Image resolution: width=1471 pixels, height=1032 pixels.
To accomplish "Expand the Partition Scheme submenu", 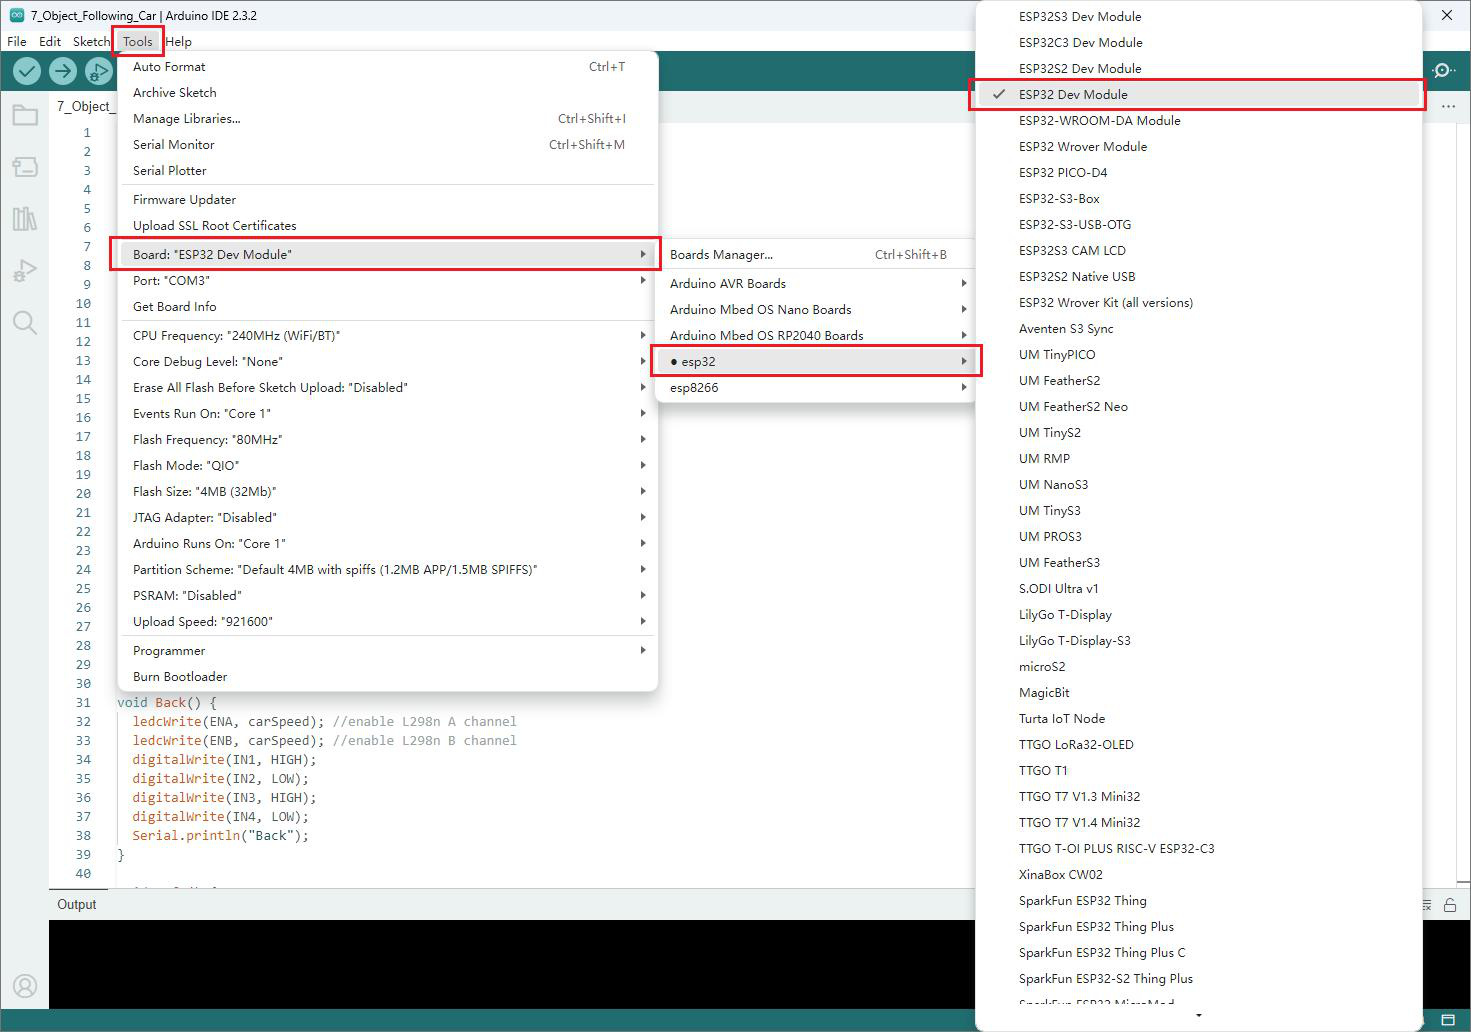I will (x=388, y=569).
